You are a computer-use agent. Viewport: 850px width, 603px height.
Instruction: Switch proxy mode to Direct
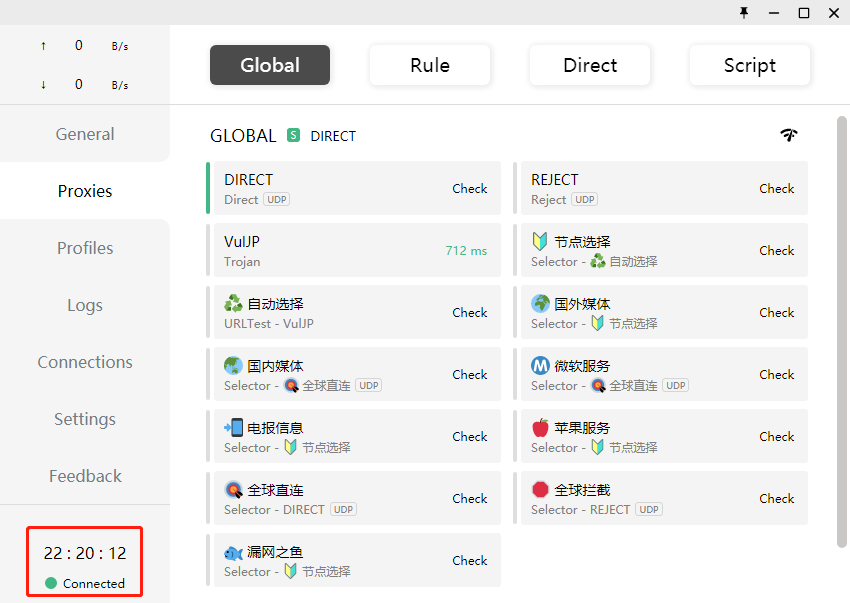(590, 65)
